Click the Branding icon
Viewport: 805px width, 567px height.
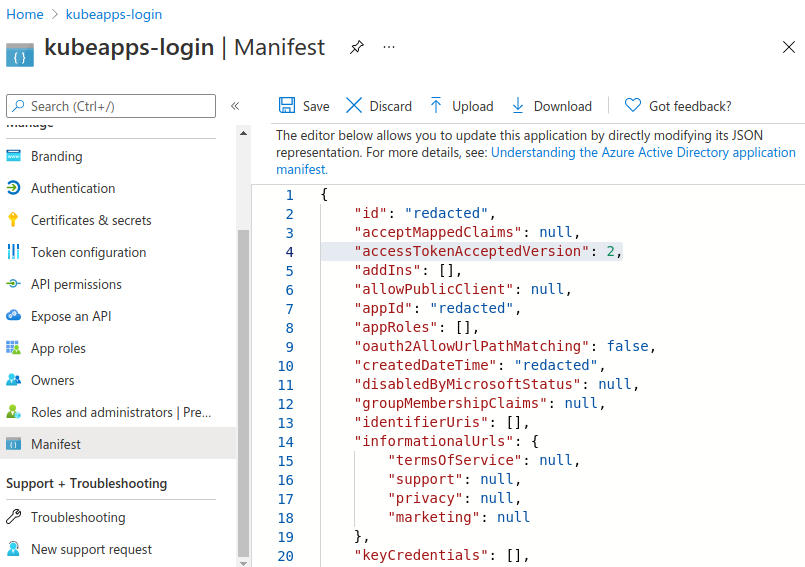14,156
